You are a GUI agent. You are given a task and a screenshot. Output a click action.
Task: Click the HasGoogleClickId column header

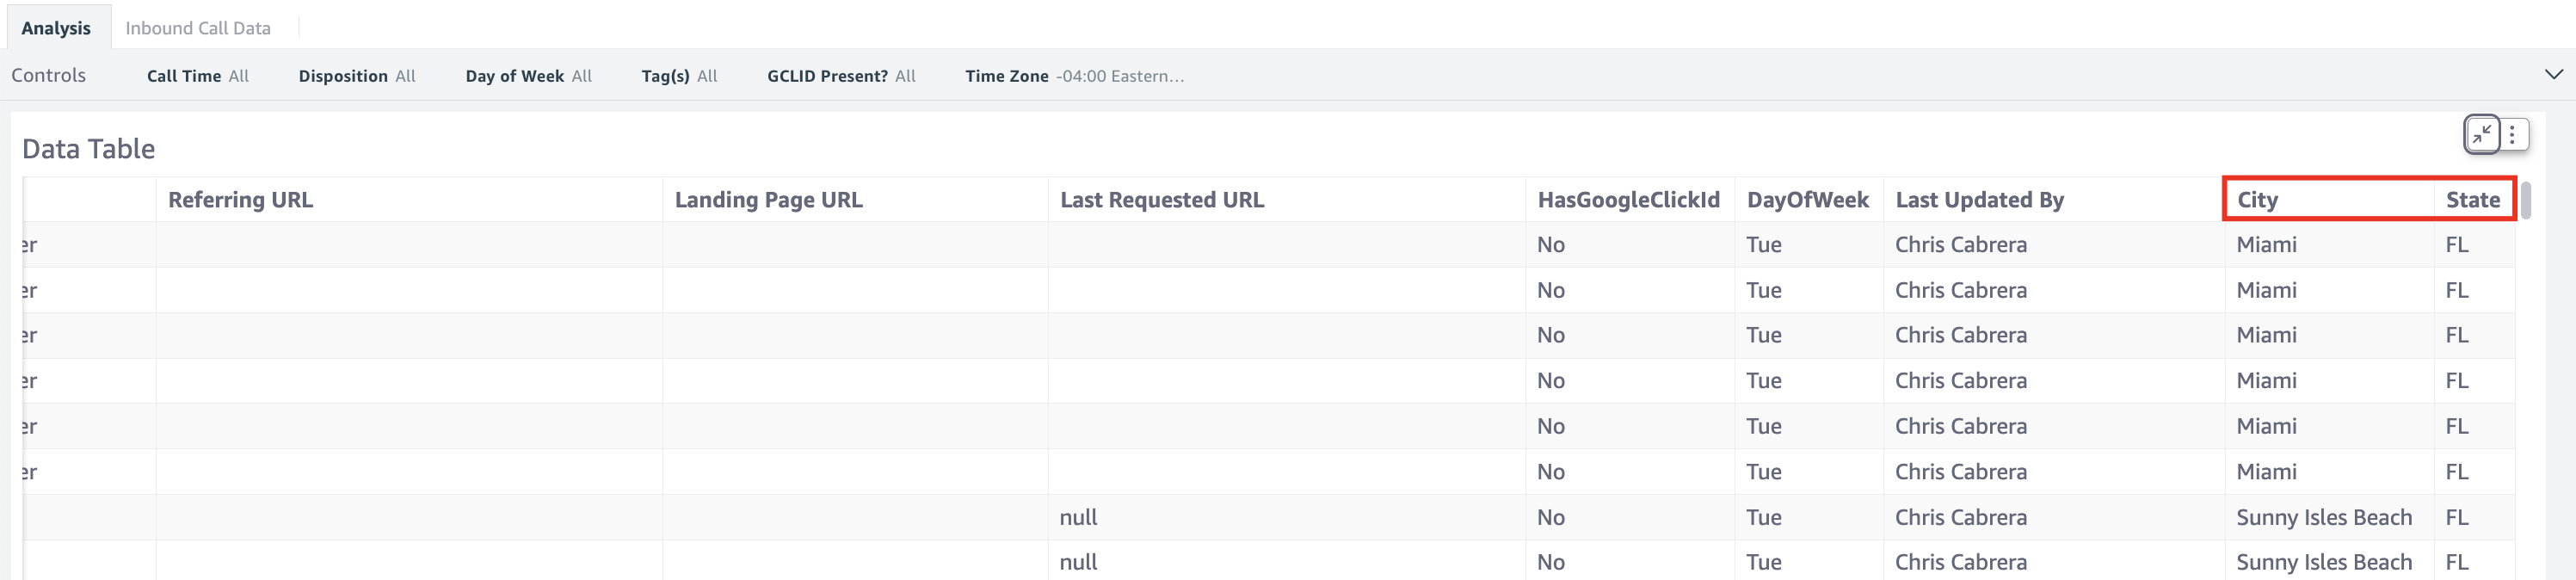[x=1628, y=200]
